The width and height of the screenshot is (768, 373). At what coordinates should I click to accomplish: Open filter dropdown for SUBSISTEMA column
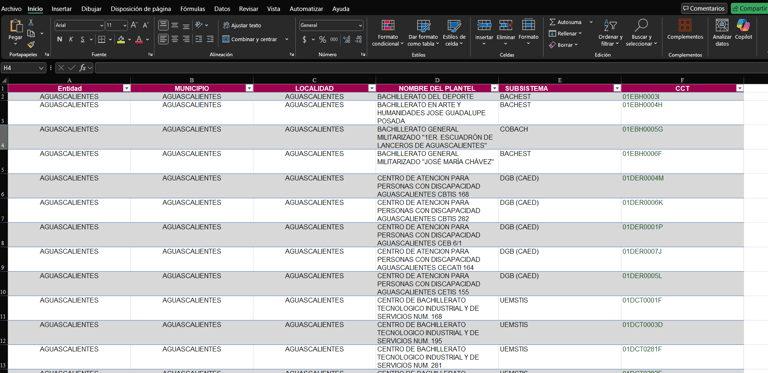click(617, 88)
